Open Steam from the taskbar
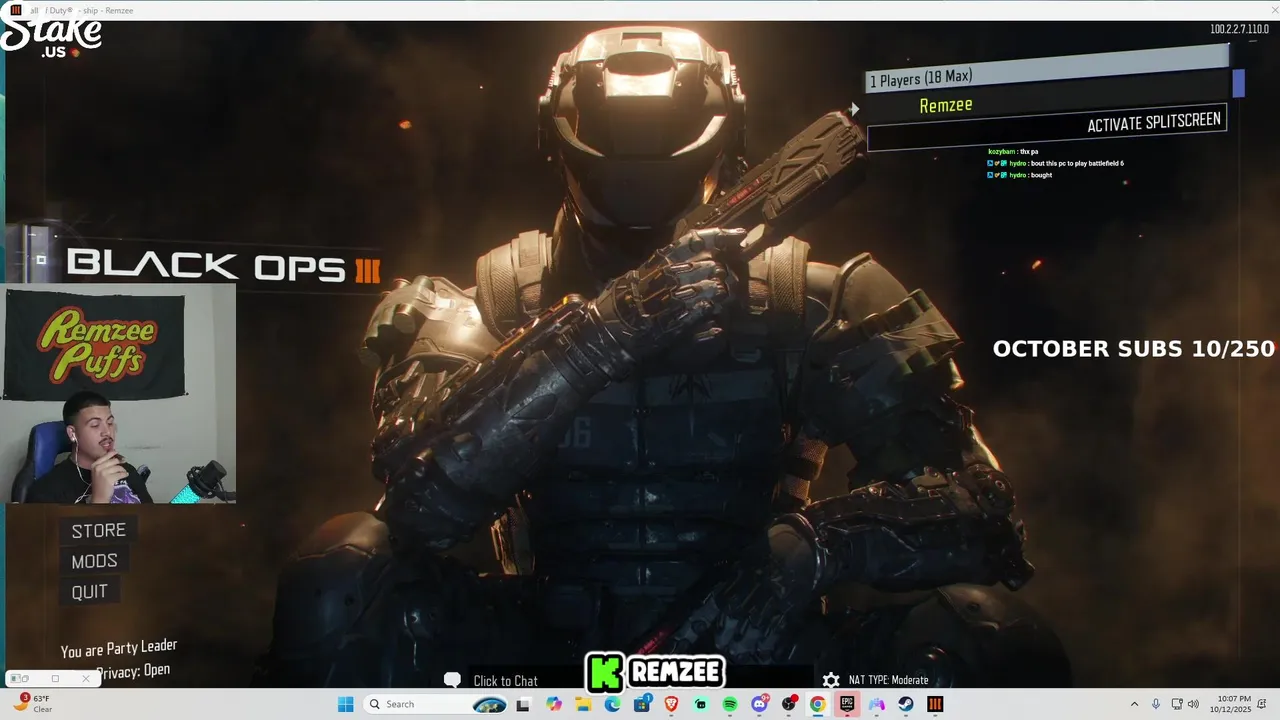The width and height of the screenshot is (1280, 720). [x=906, y=704]
